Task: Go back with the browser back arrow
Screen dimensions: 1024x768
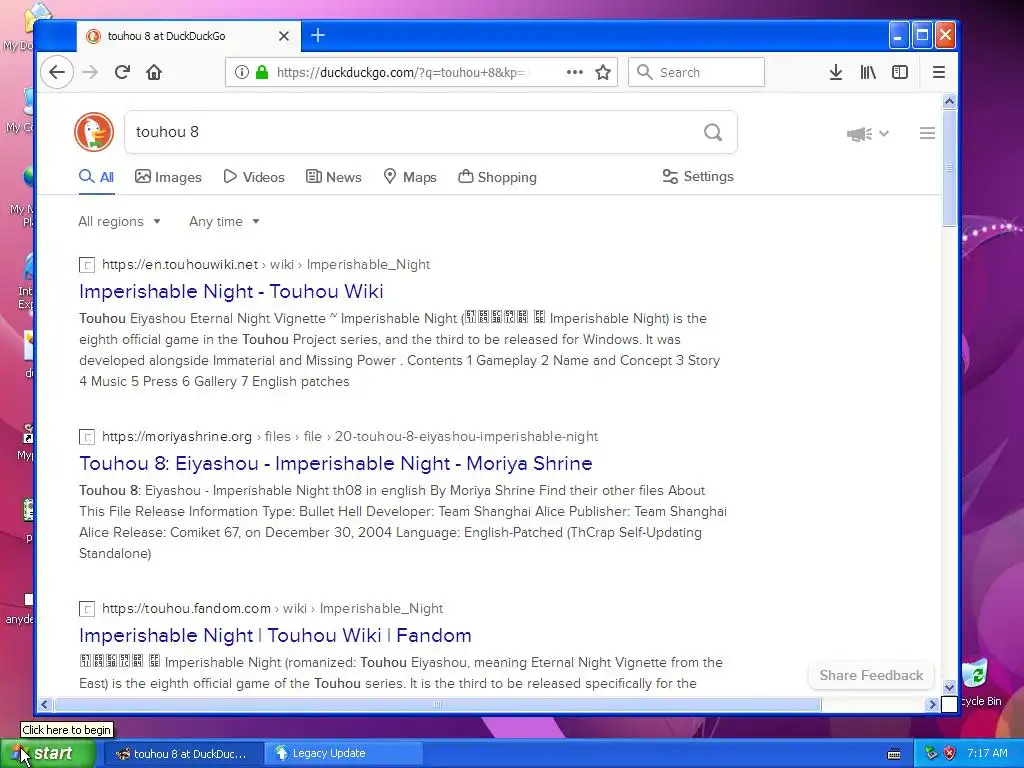Action: coord(57,72)
